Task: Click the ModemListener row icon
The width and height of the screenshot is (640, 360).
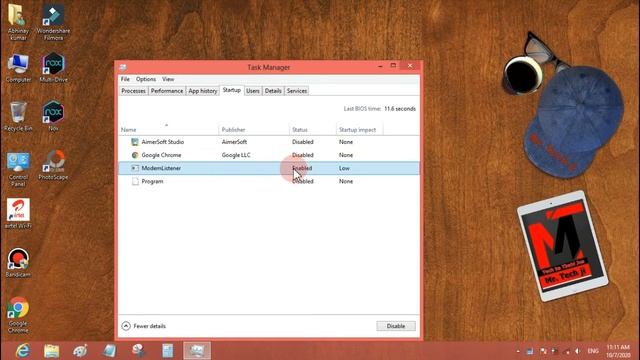Action: 135,168
